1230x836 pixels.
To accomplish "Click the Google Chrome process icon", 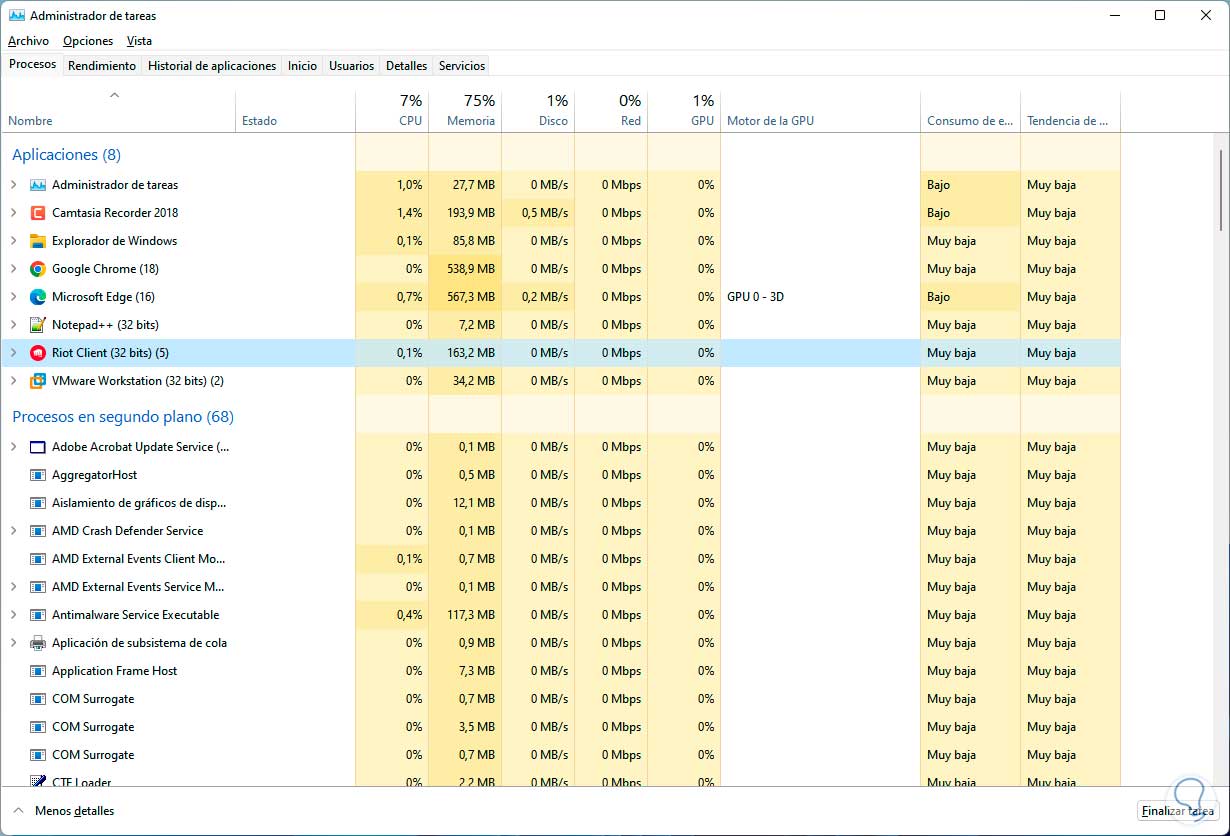I will pos(38,269).
